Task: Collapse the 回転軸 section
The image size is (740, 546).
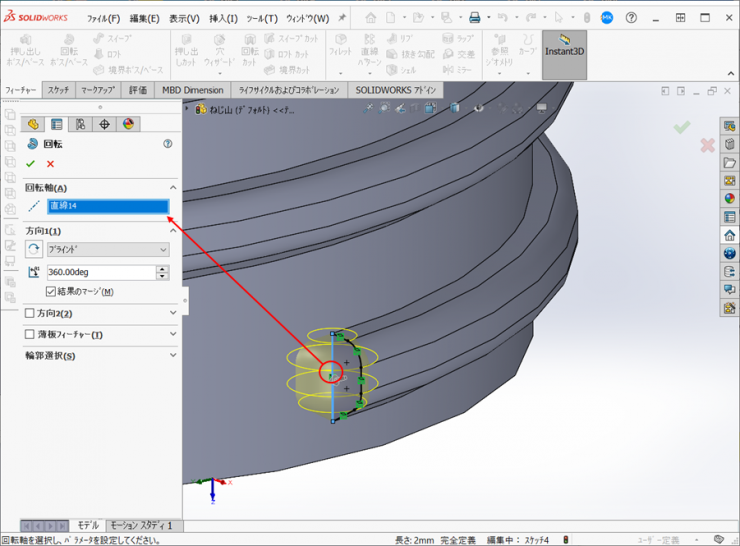Action: pos(172,188)
